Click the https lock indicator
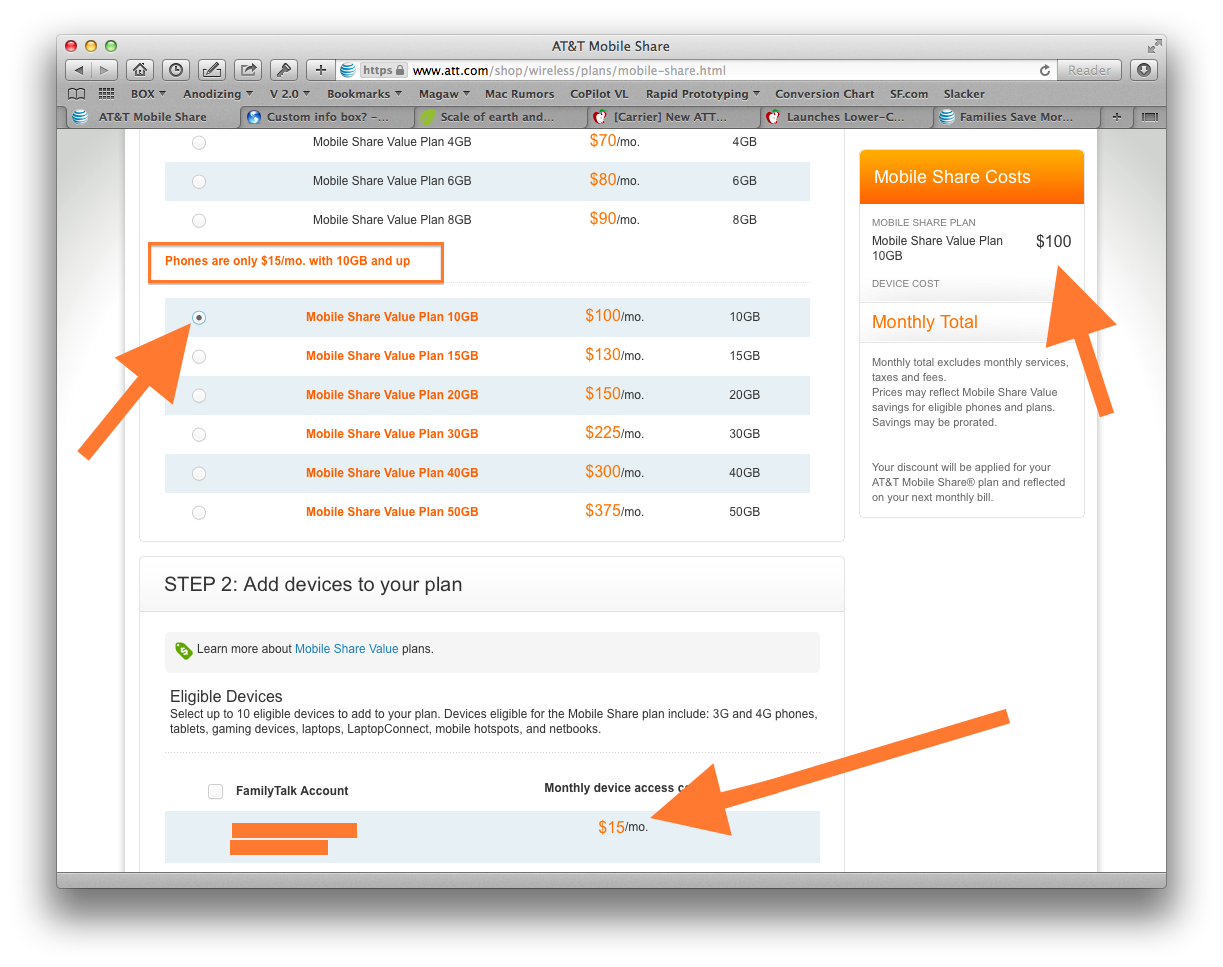The image size is (1223, 967). (384, 70)
